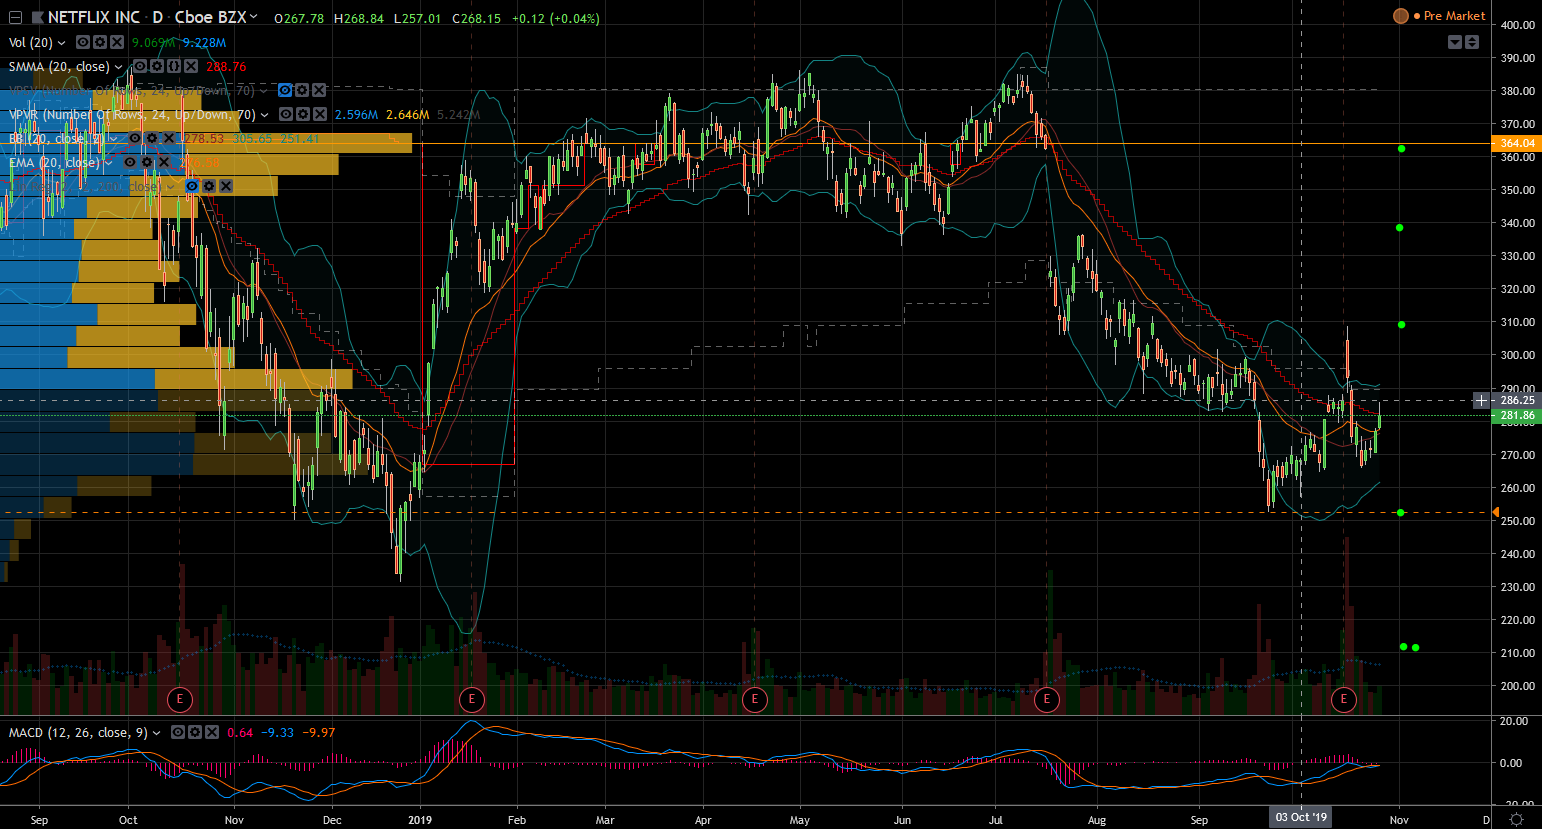
Task: Click the down-arrow pane button near price axis
Action: pos(1455,42)
